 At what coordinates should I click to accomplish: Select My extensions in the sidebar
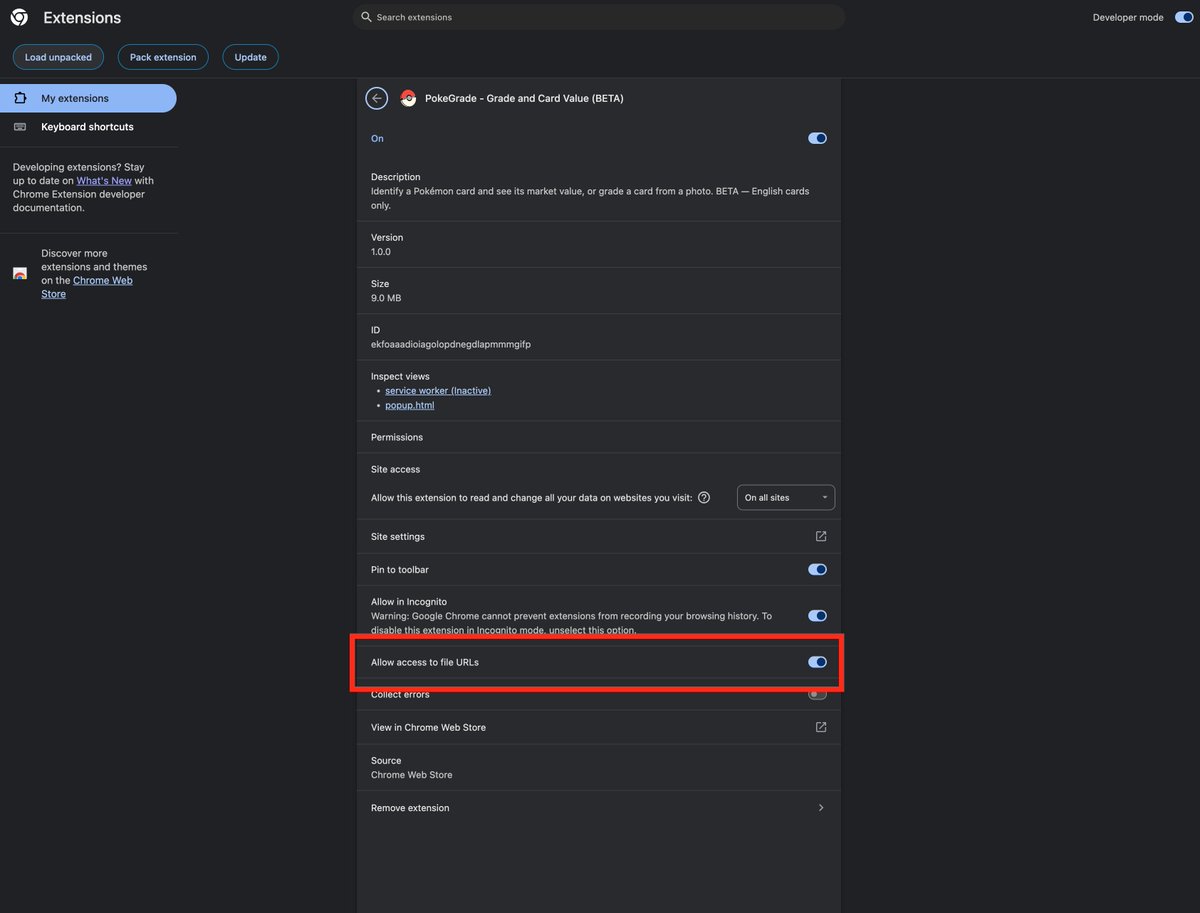click(x=88, y=98)
